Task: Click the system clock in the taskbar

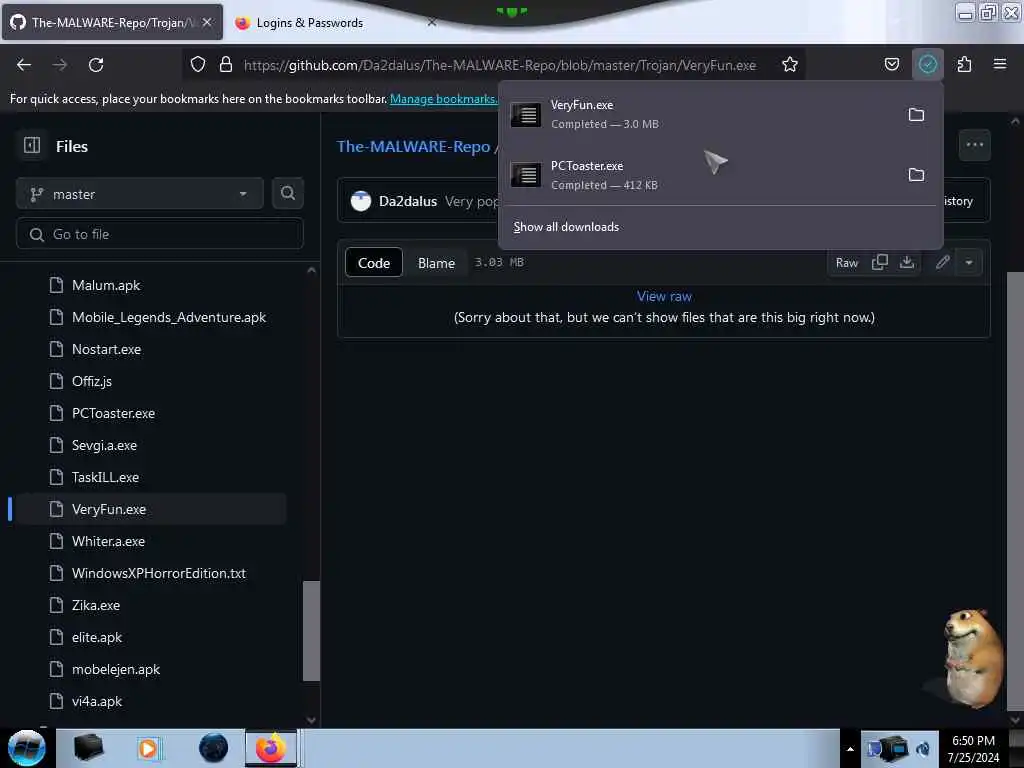Action: pos(974,749)
